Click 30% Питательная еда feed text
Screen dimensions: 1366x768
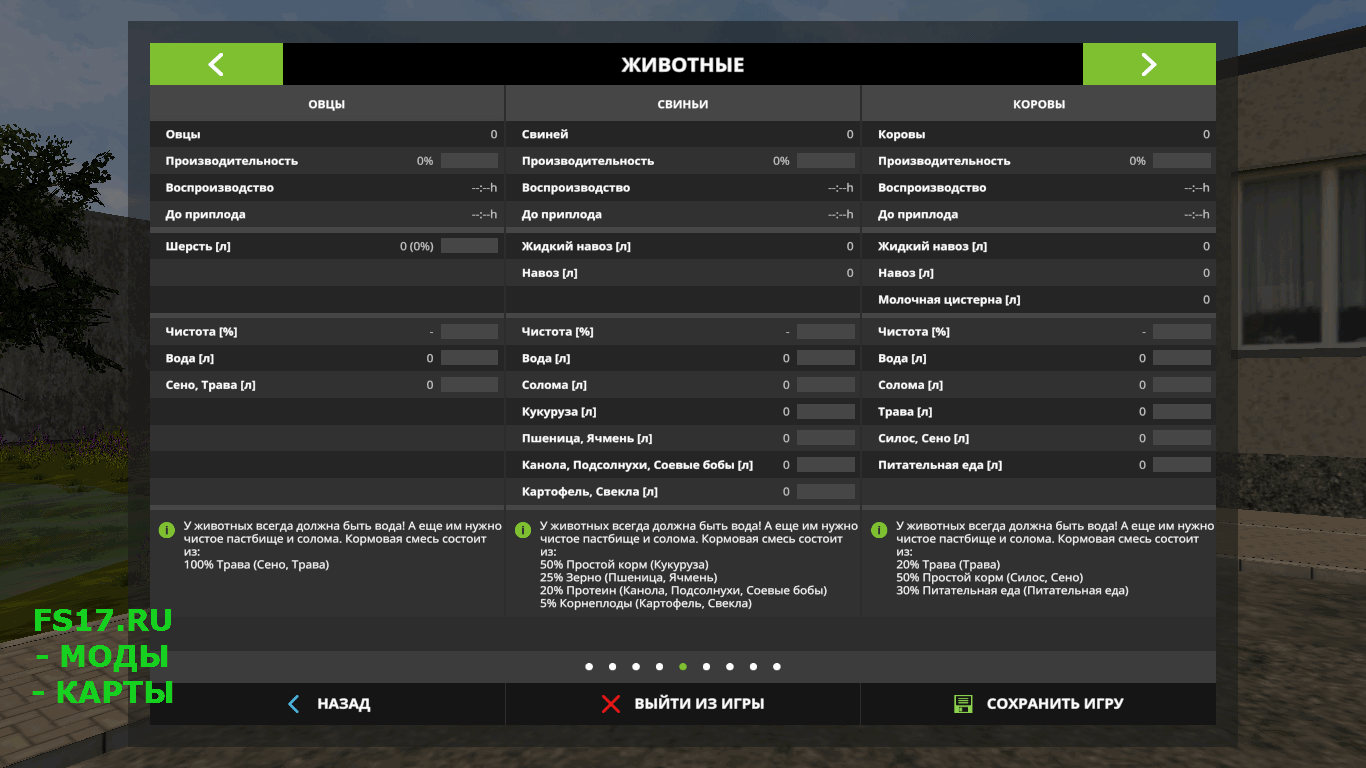tap(1012, 591)
